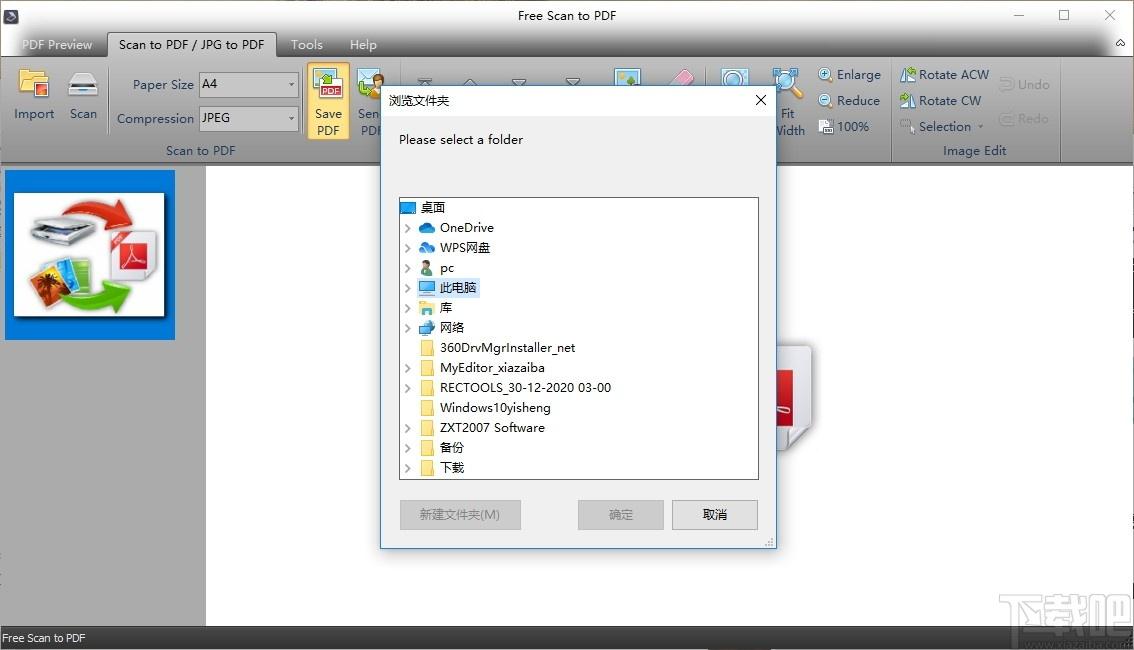
Task: Click the Save PDF icon
Action: point(328,83)
